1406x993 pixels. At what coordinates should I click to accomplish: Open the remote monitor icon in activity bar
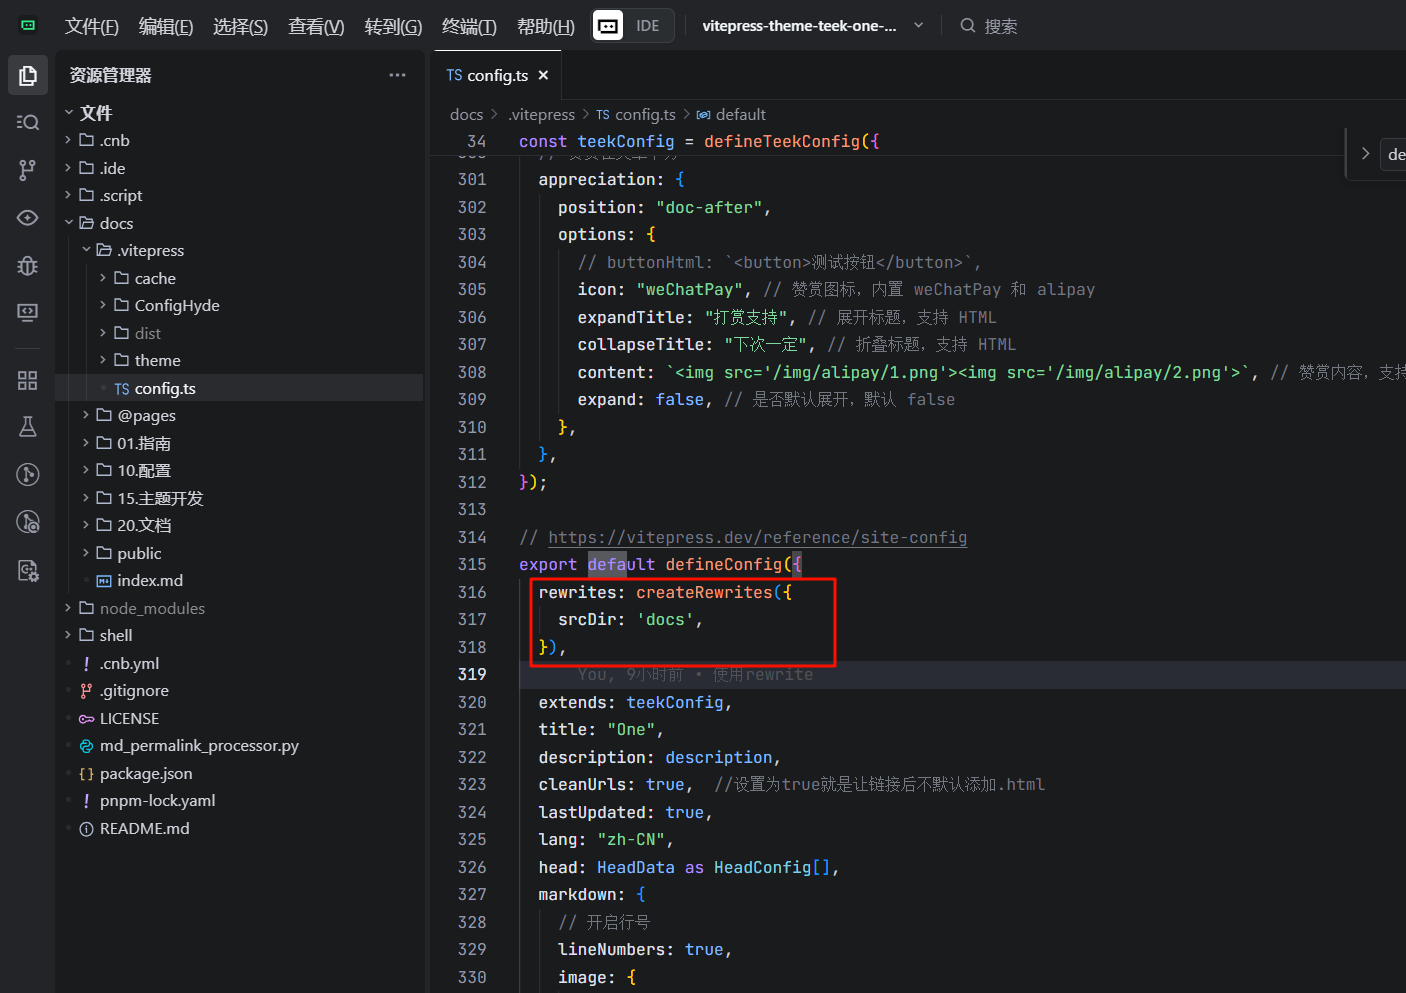(28, 312)
